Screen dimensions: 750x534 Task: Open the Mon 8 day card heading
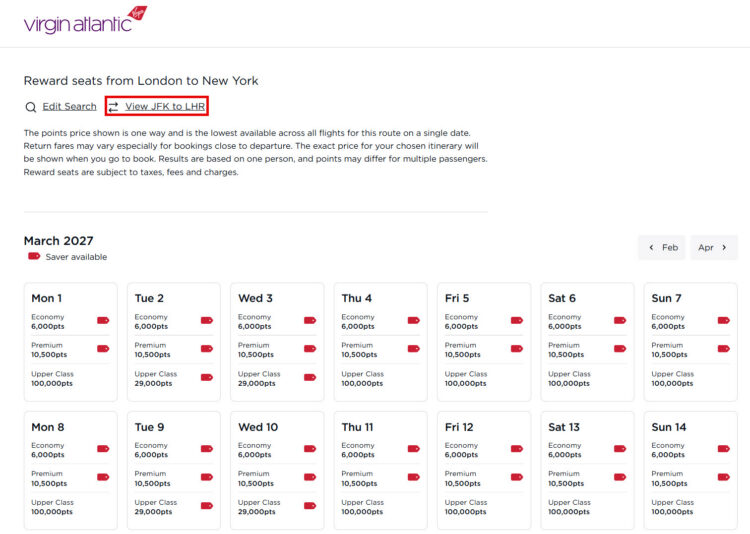coord(47,427)
